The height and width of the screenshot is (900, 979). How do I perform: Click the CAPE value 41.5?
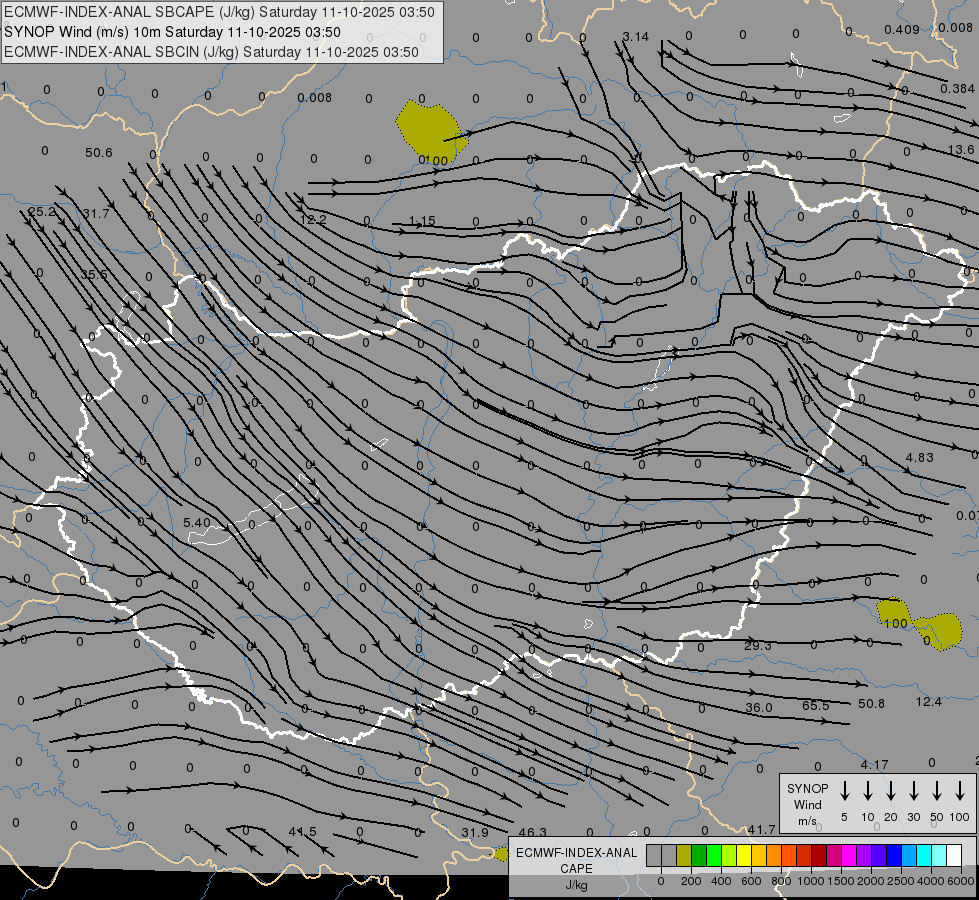click(x=303, y=831)
